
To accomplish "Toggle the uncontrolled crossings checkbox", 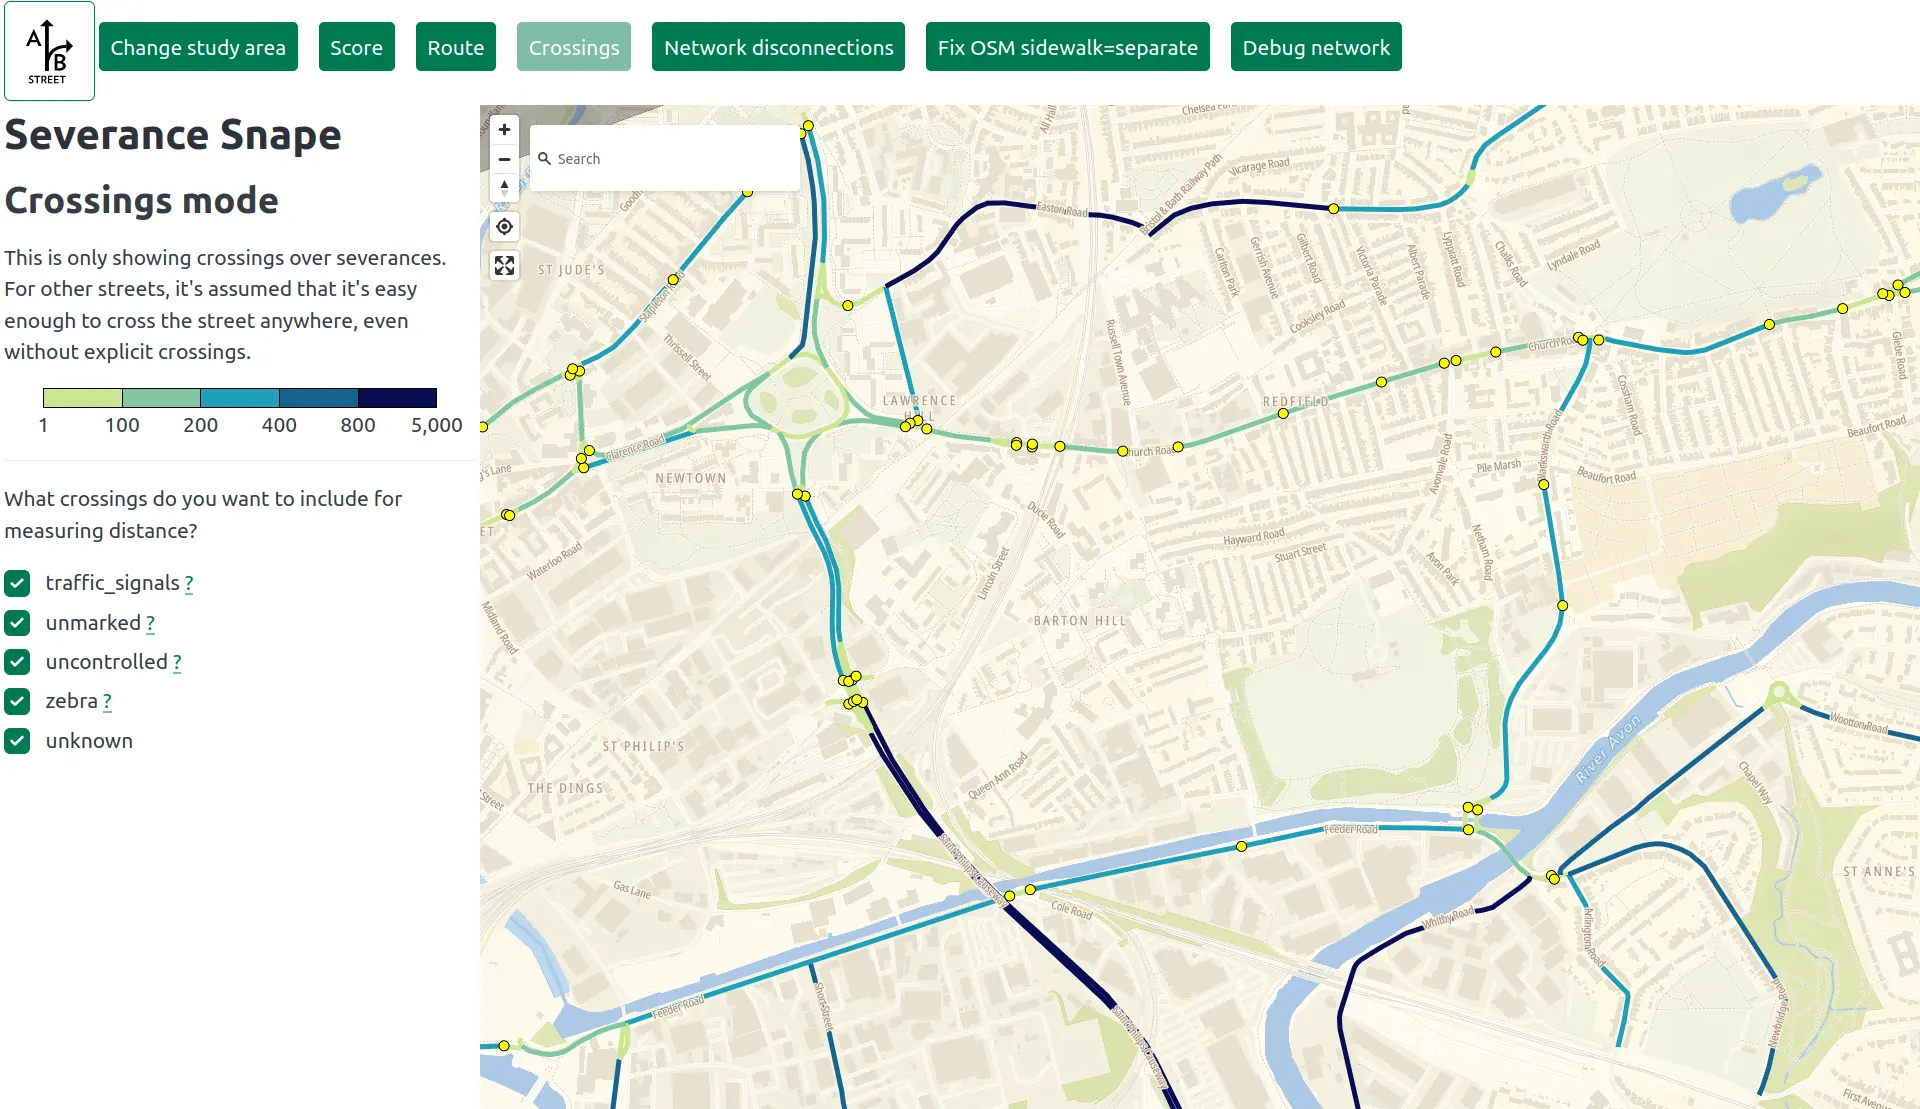I will point(17,662).
